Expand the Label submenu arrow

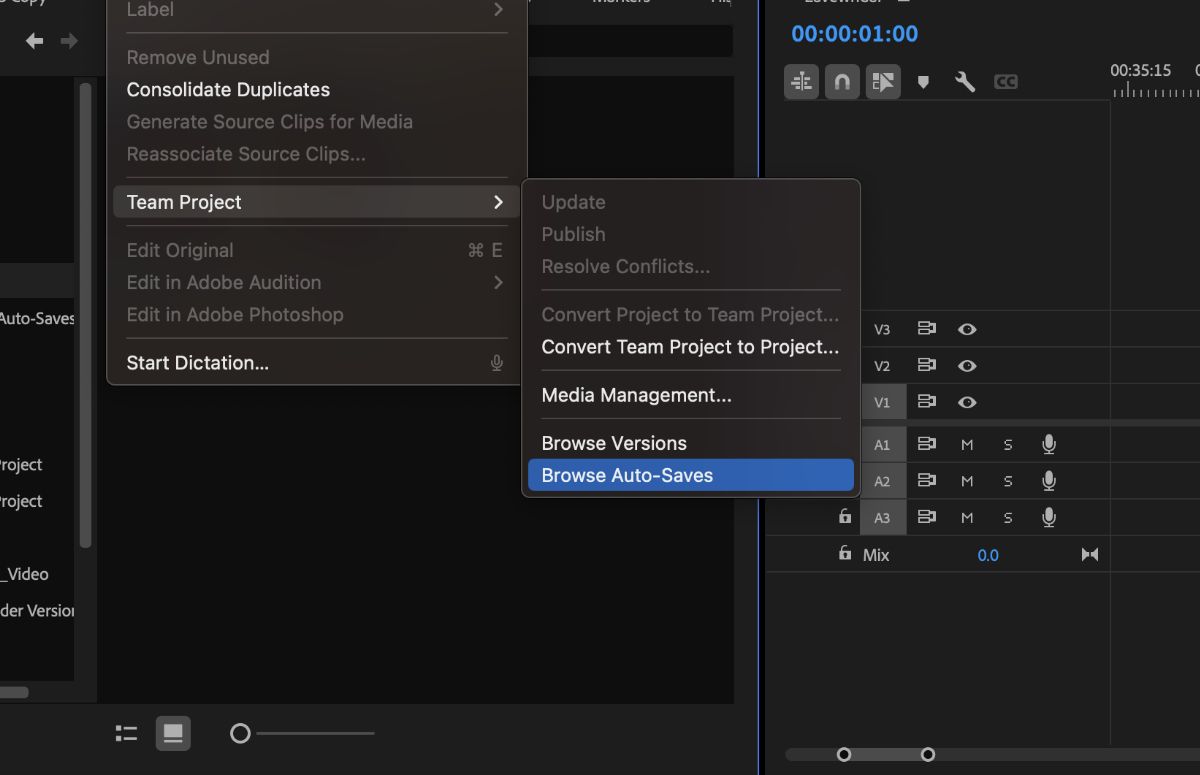tap(497, 10)
